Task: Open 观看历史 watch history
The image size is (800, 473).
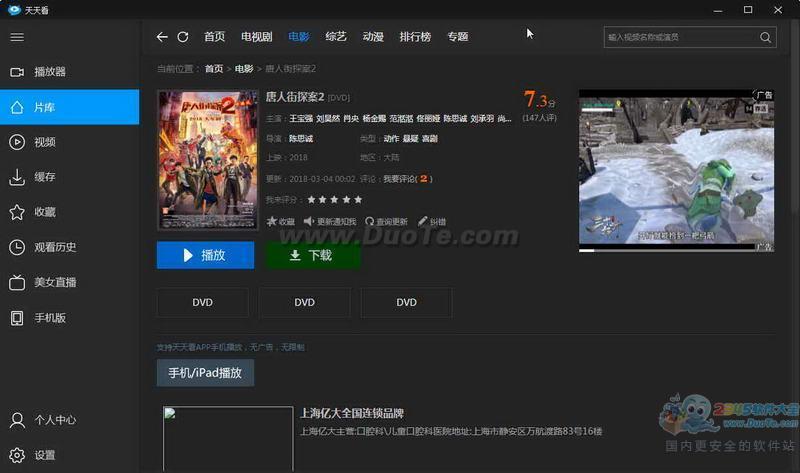Action: pyautogui.click(x=69, y=247)
